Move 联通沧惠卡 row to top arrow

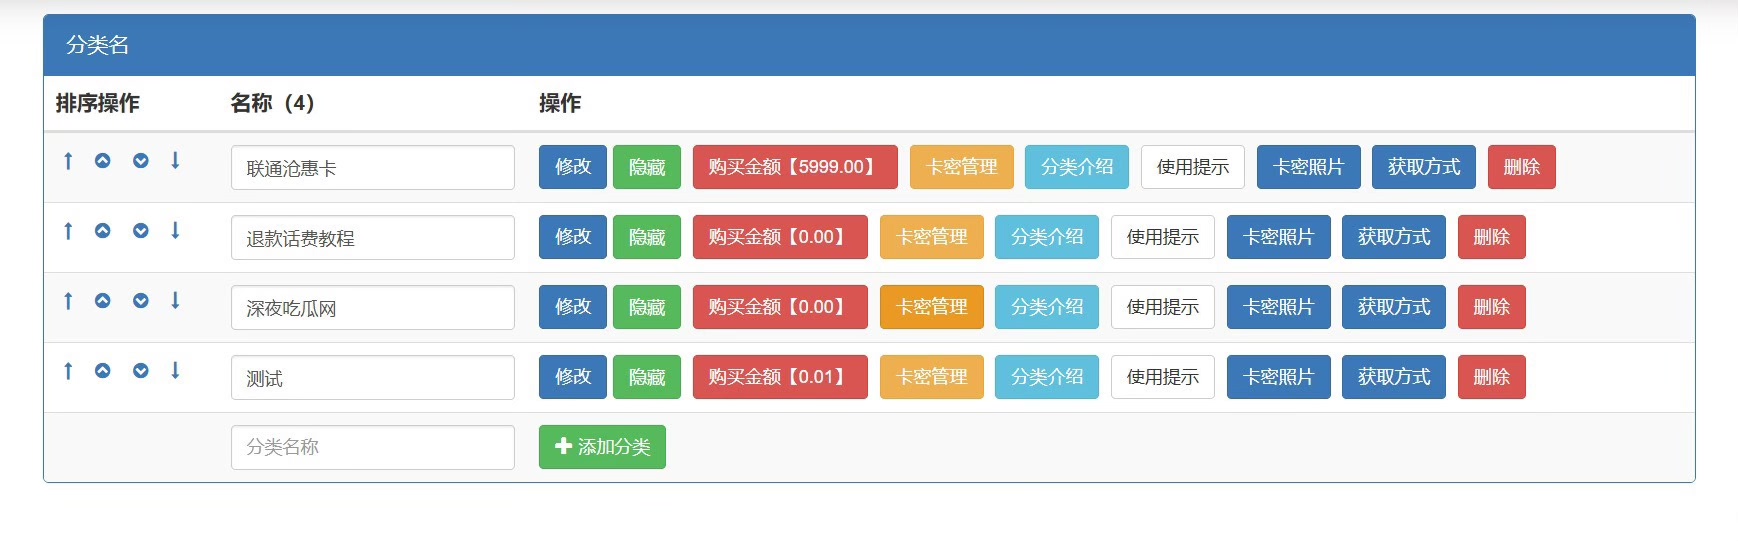click(68, 160)
